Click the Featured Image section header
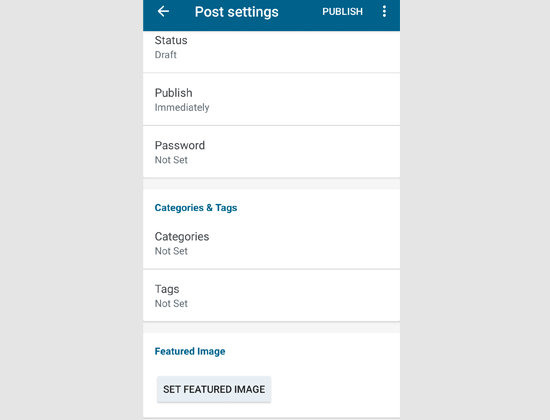This screenshot has height=420, width=550. coord(190,351)
